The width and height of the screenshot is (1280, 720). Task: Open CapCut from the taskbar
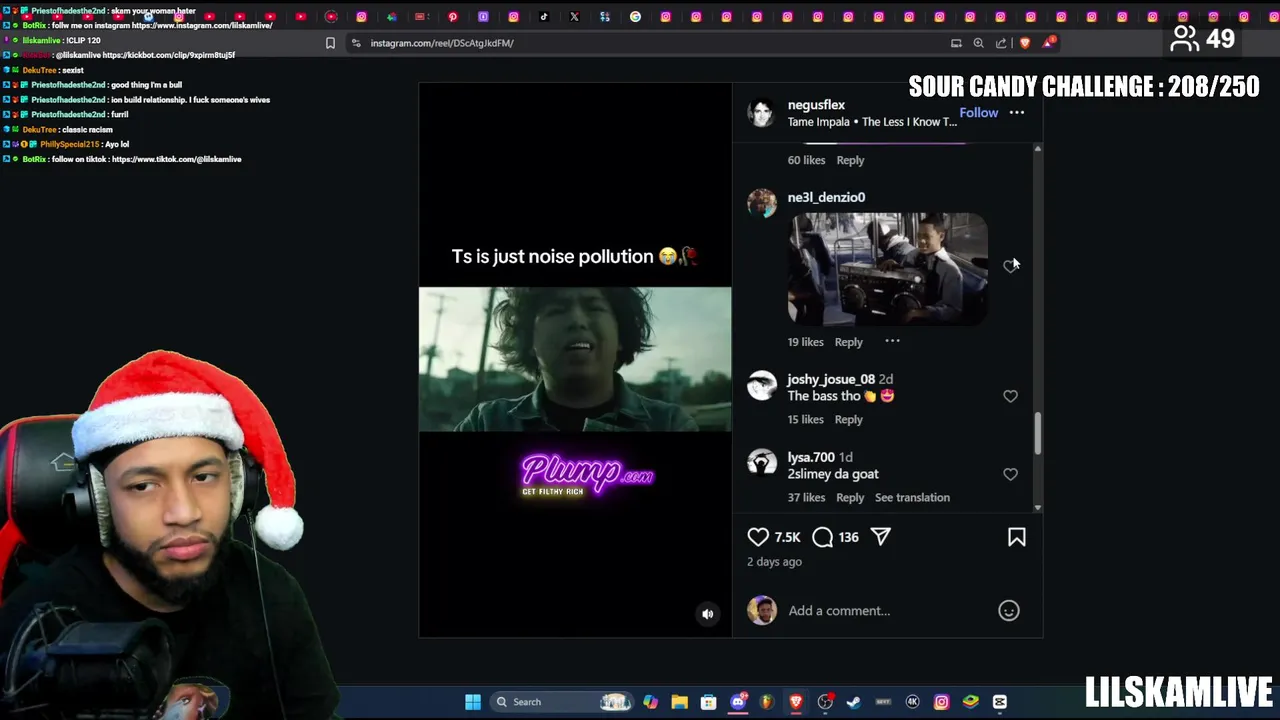click(x=999, y=702)
